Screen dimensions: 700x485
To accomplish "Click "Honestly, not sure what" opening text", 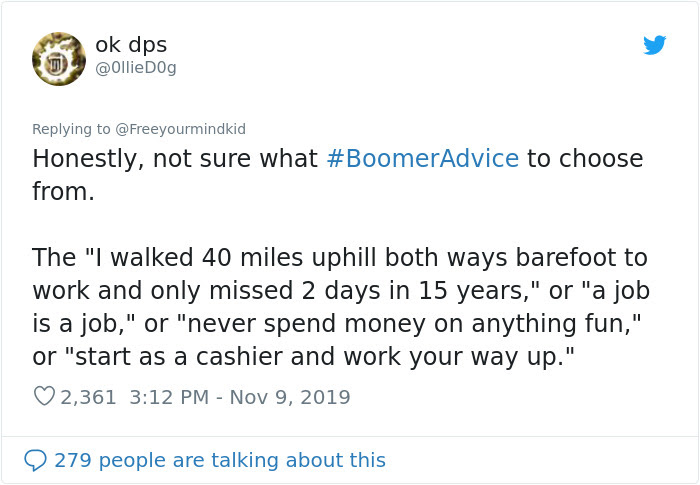I will click(x=175, y=159).
